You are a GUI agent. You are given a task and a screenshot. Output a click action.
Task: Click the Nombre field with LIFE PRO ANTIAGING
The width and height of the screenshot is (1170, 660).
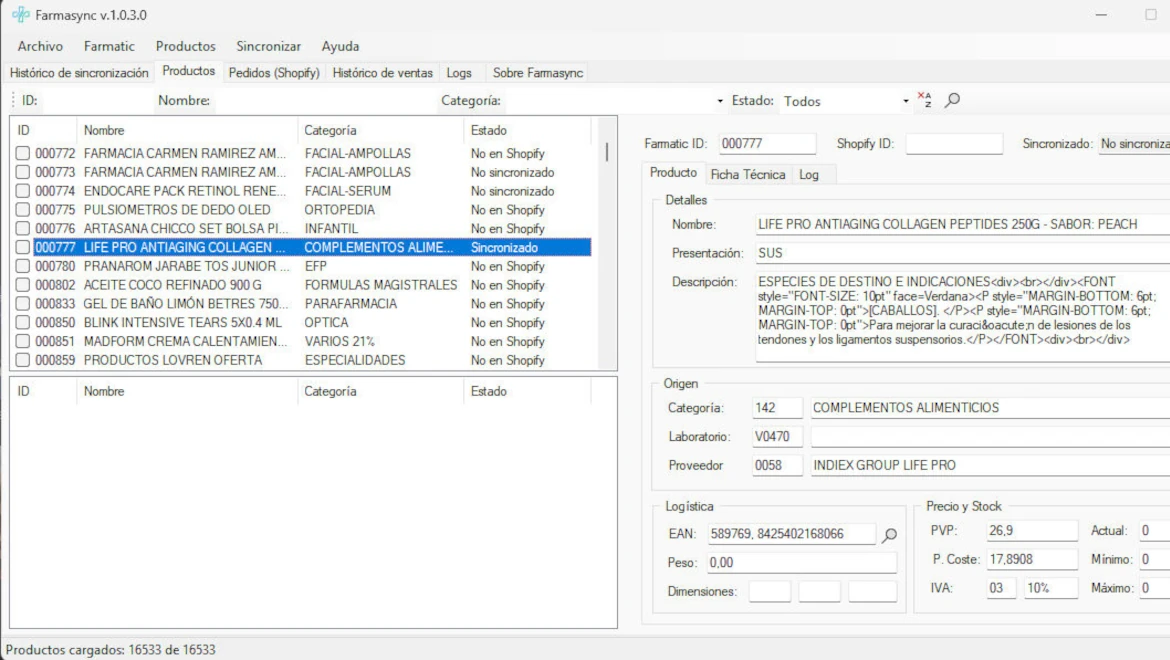click(x=963, y=224)
